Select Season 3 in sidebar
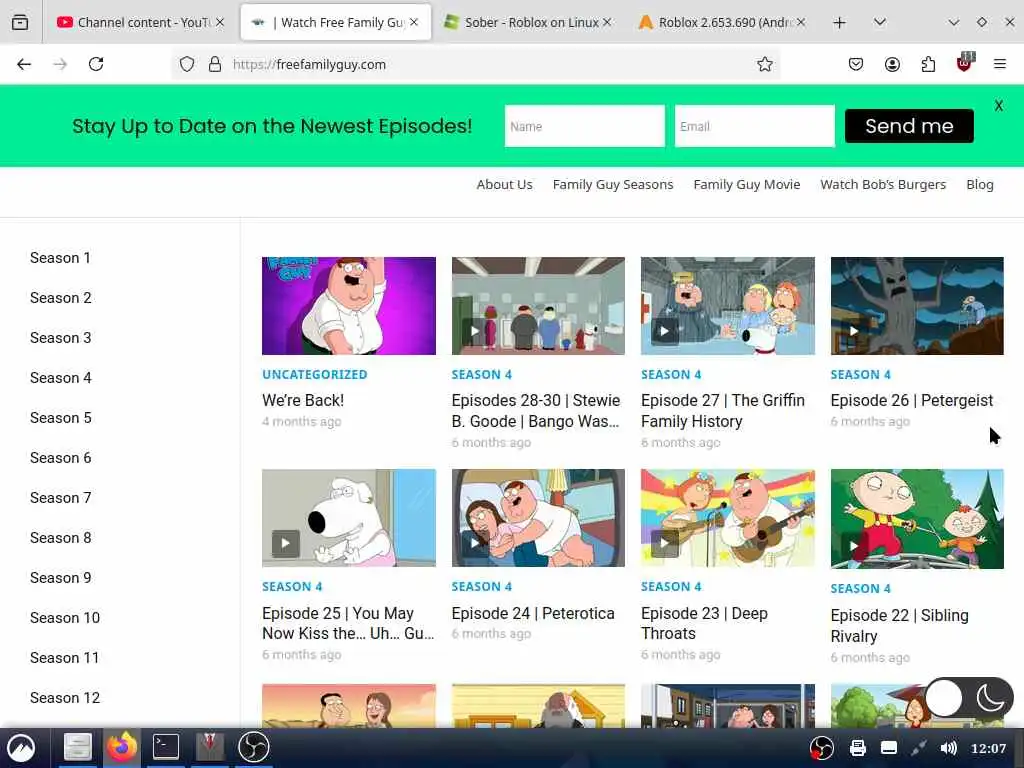This screenshot has height=768, width=1024. (61, 338)
